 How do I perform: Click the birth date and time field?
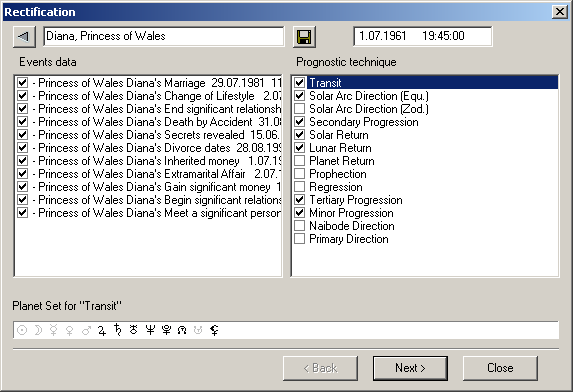[422, 36]
